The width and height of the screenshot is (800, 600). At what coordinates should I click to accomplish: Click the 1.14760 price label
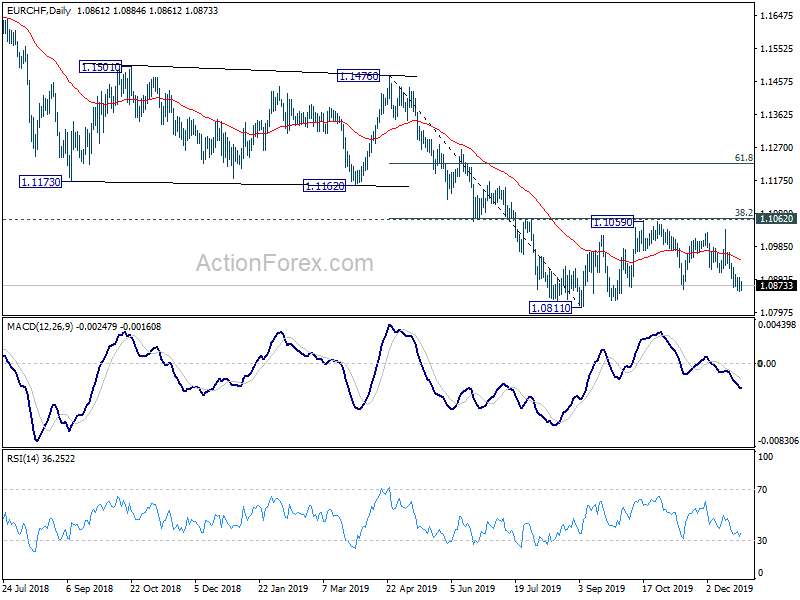(x=359, y=76)
